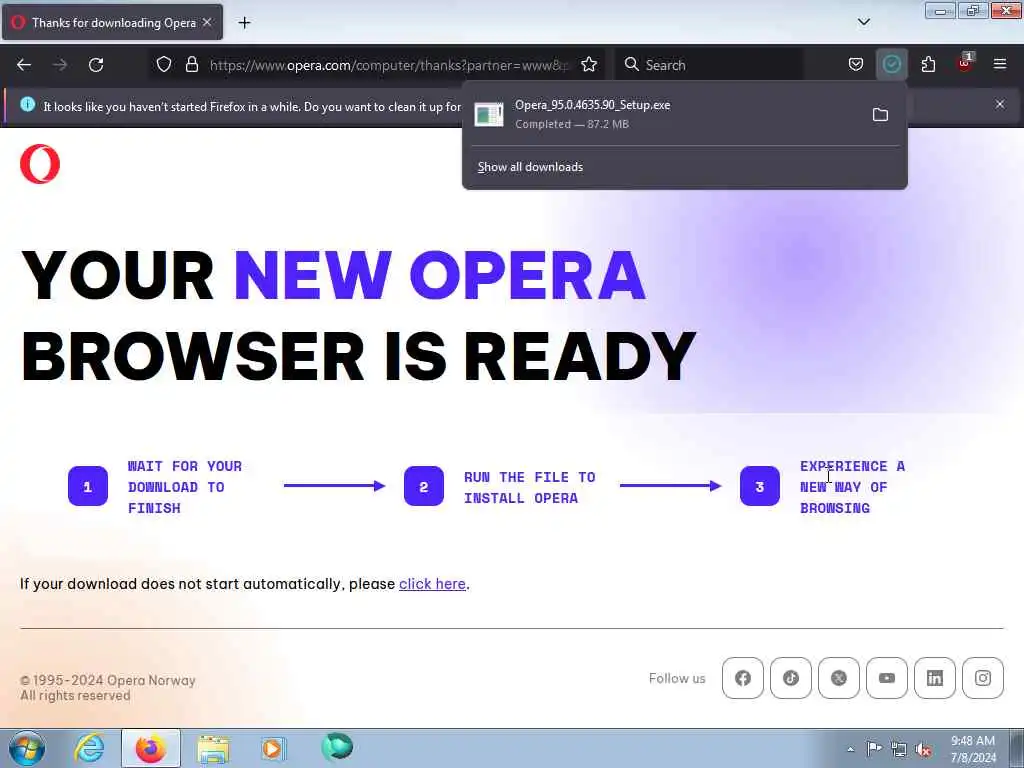The height and width of the screenshot is (768, 1024).
Task: Select Firefox taskbar button
Action: (150, 748)
